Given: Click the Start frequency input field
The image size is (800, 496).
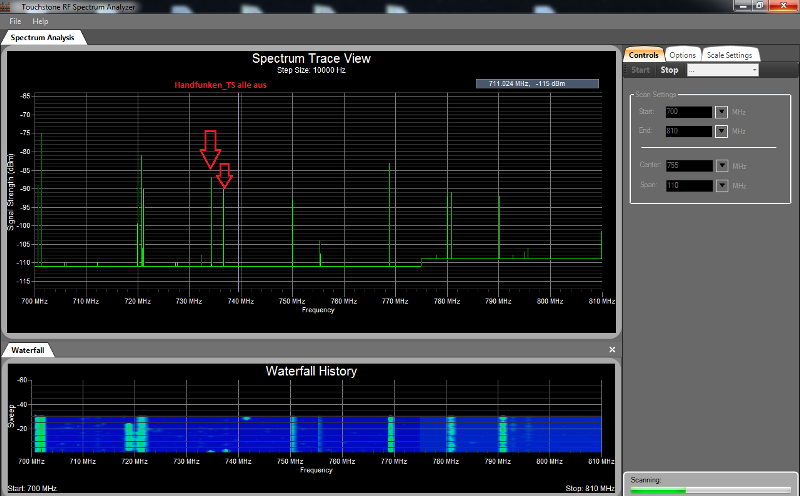Looking at the screenshot, I should (689, 112).
